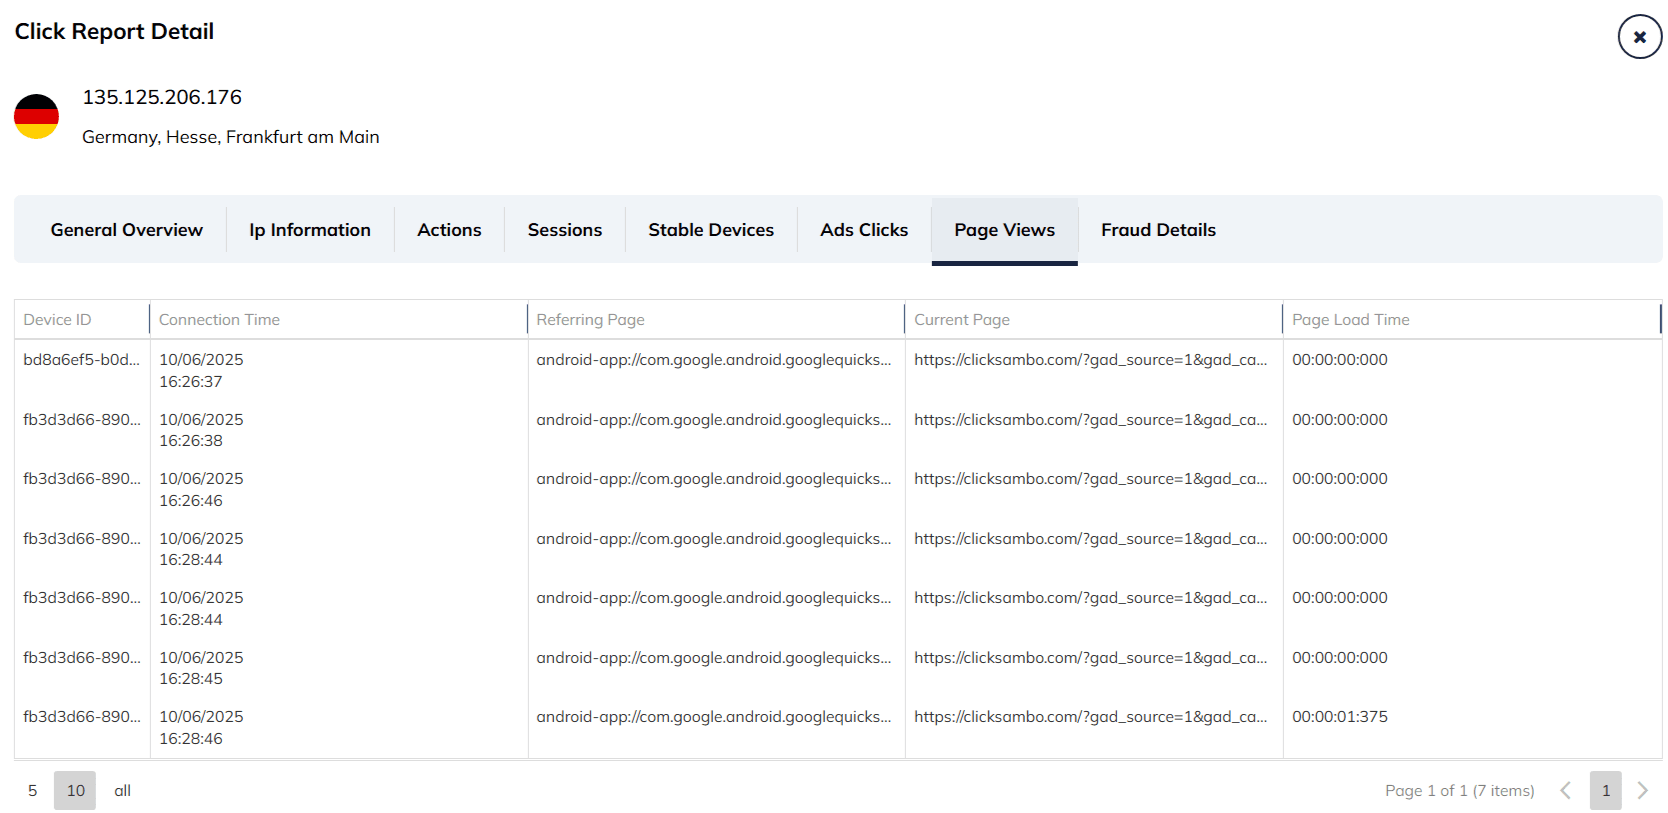Sort by Page Load Time column

[x=1350, y=320]
